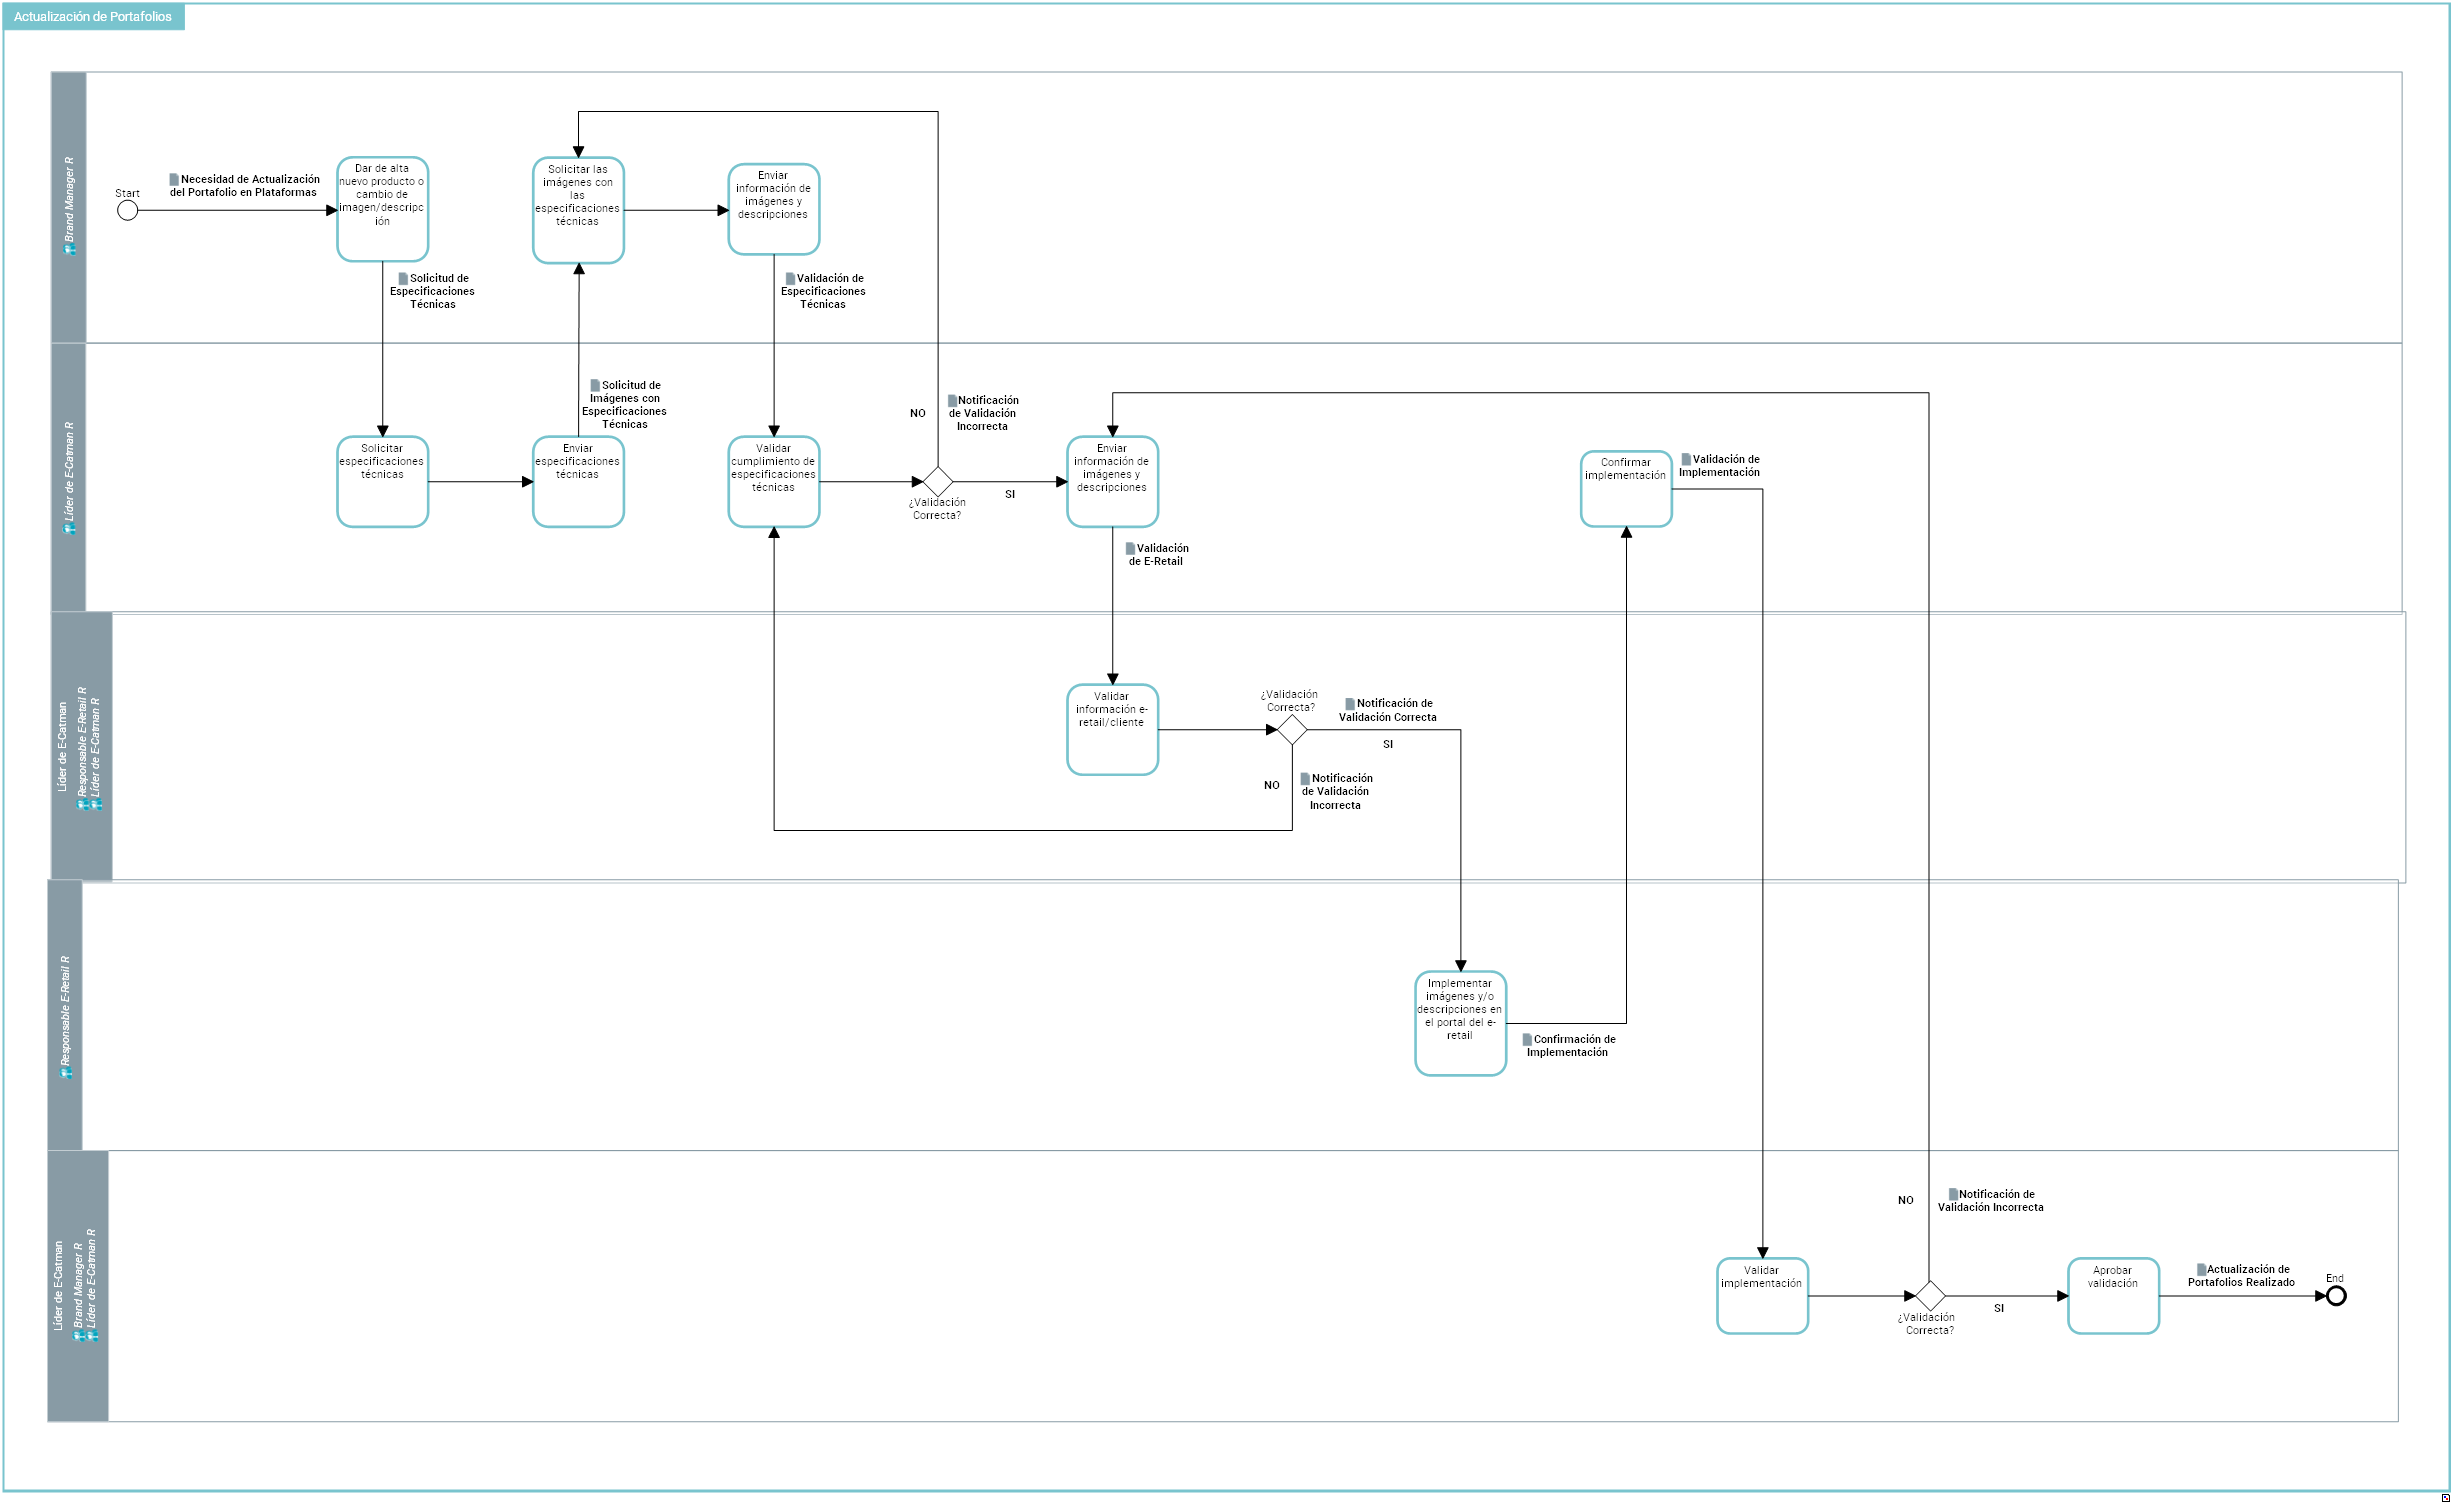Click document icon beside 'Solicitud de Especificaciones Técnicas'
The height and width of the screenshot is (1503, 2451).
(x=403, y=279)
